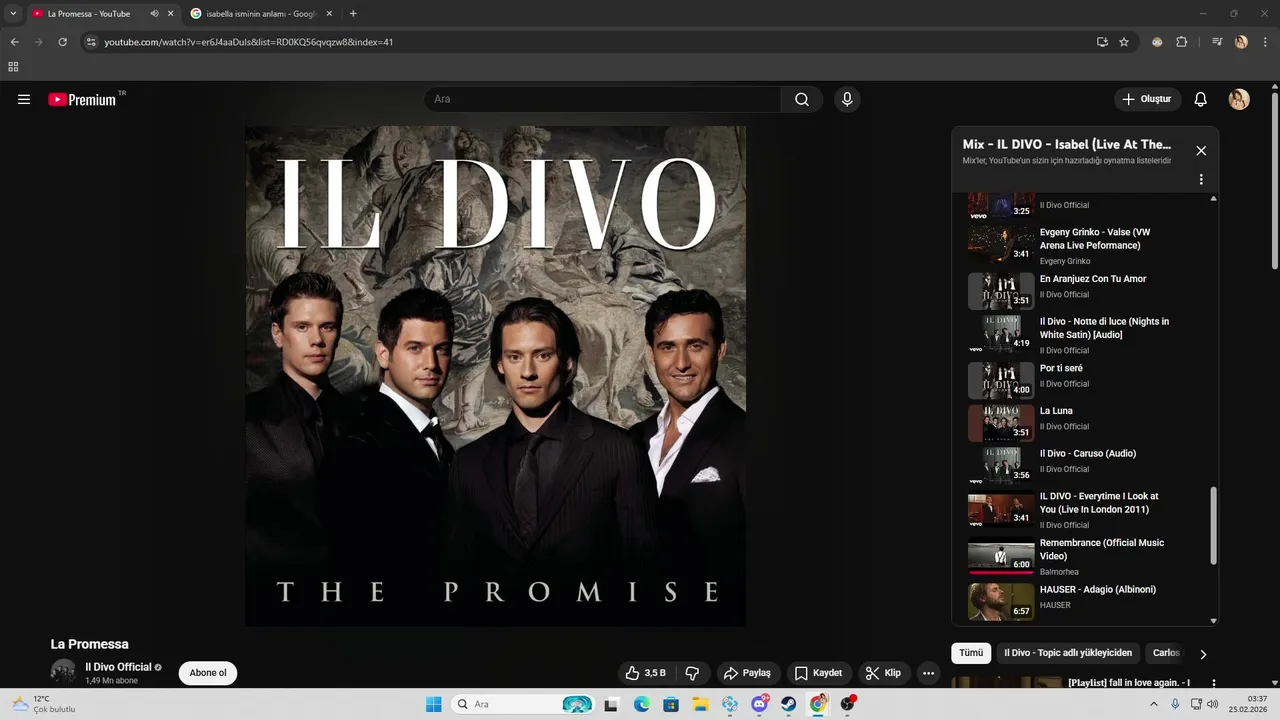
Task: Open the Il Divo Official channel link
Action: pyautogui.click(x=118, y=667)
